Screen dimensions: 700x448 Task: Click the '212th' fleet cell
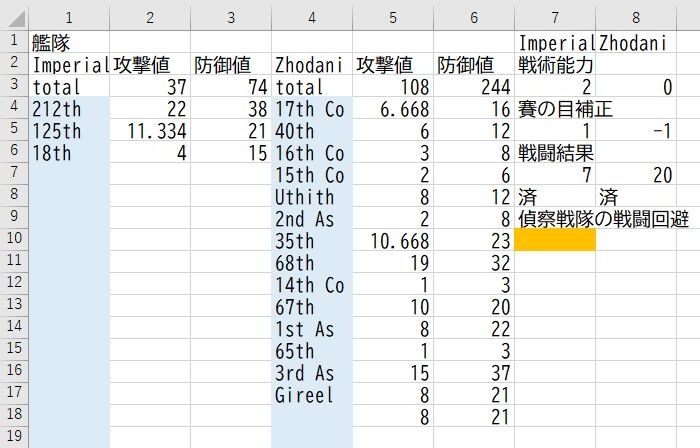69,108
